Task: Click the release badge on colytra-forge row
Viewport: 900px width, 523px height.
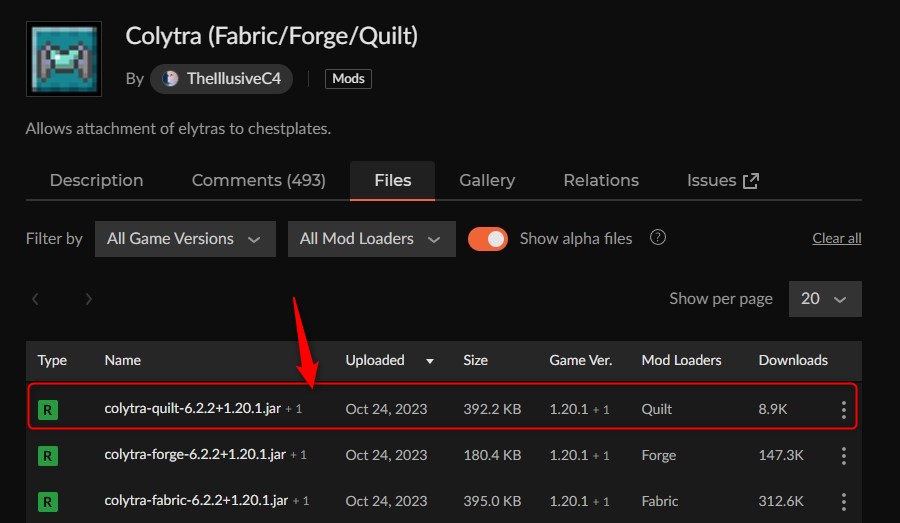Action: pyautogui.click(x=48, y=456)
